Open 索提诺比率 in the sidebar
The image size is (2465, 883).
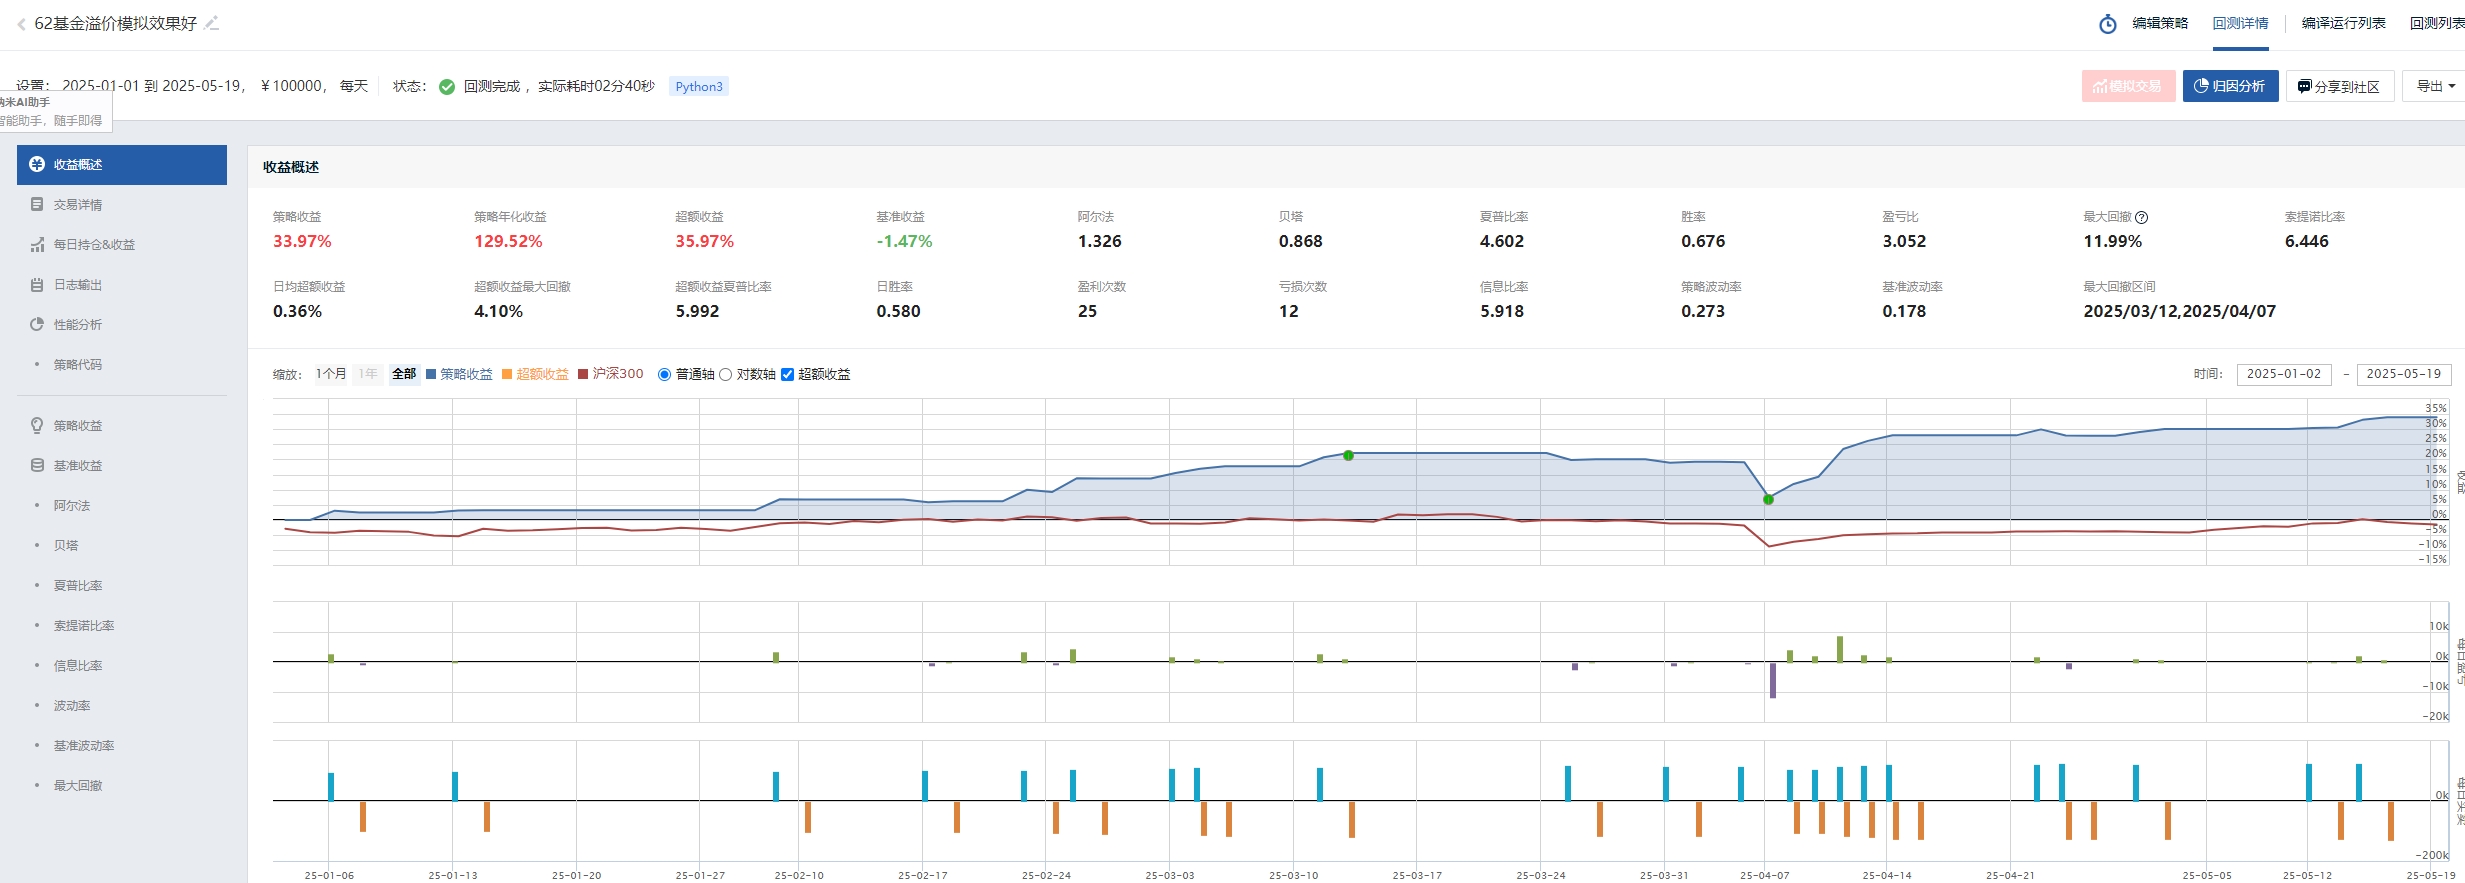(84, 626)
